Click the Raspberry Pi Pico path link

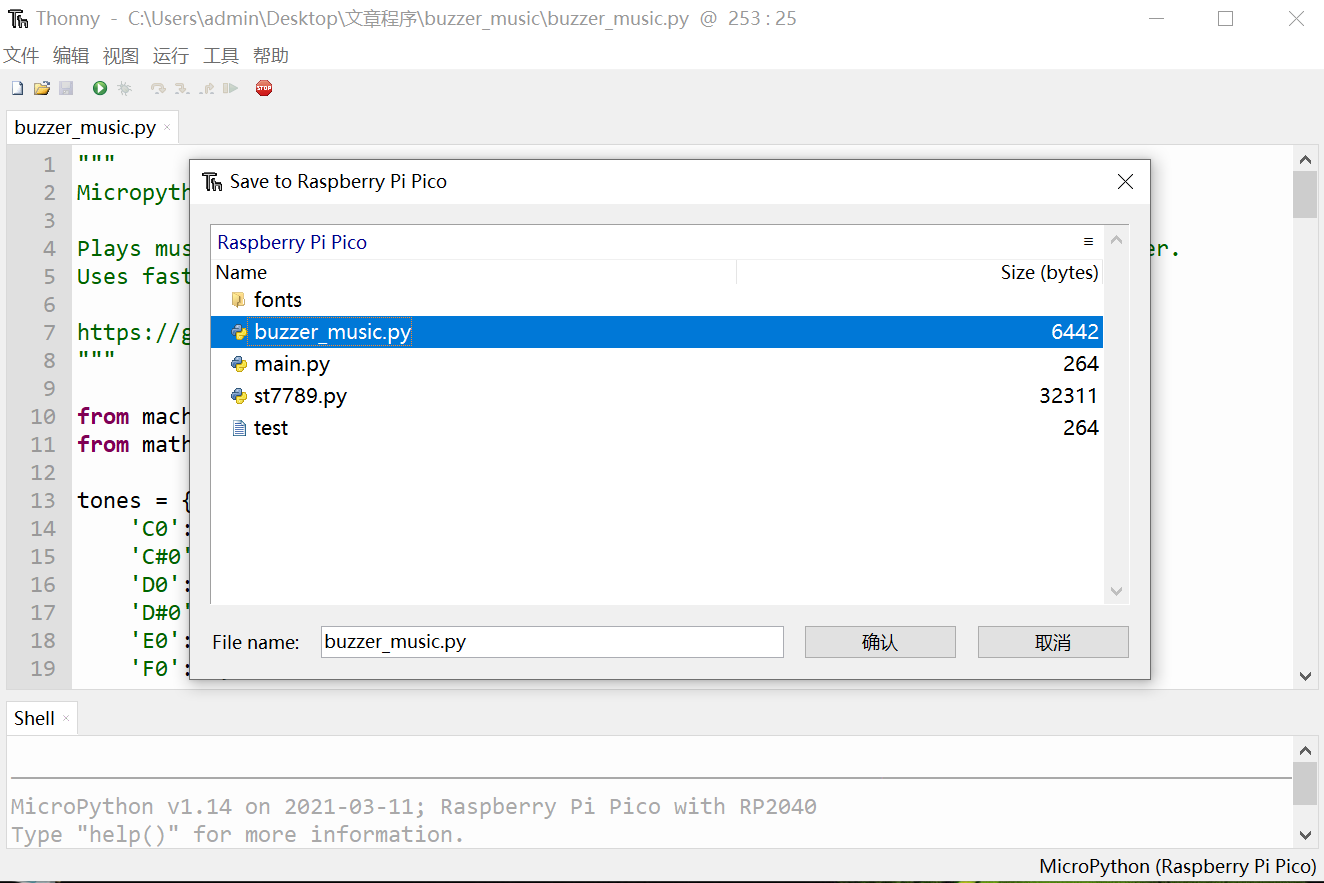(292, 242)
